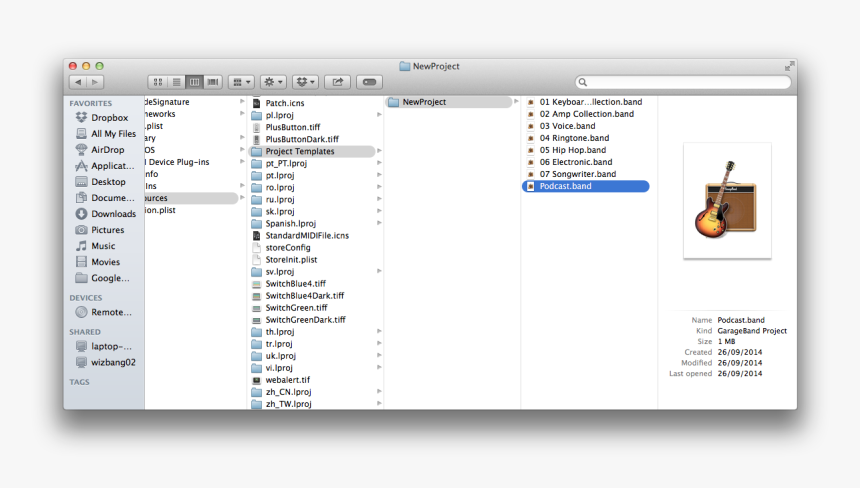Viewport: 860px width, 488px height.
Task: Expand the zh_CN.lproj folder arrow
Action: coord(379,391)
